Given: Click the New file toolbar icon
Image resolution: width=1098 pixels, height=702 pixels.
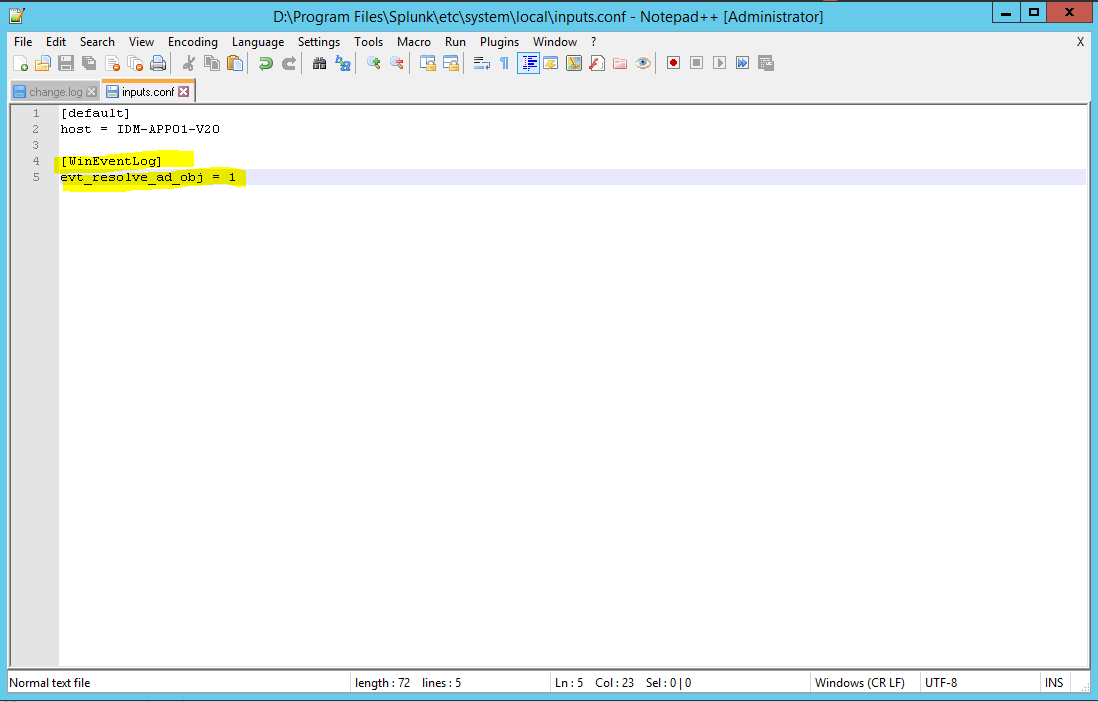Looking at the screenshot, I should pyautogui.click(x=20, y=64).
